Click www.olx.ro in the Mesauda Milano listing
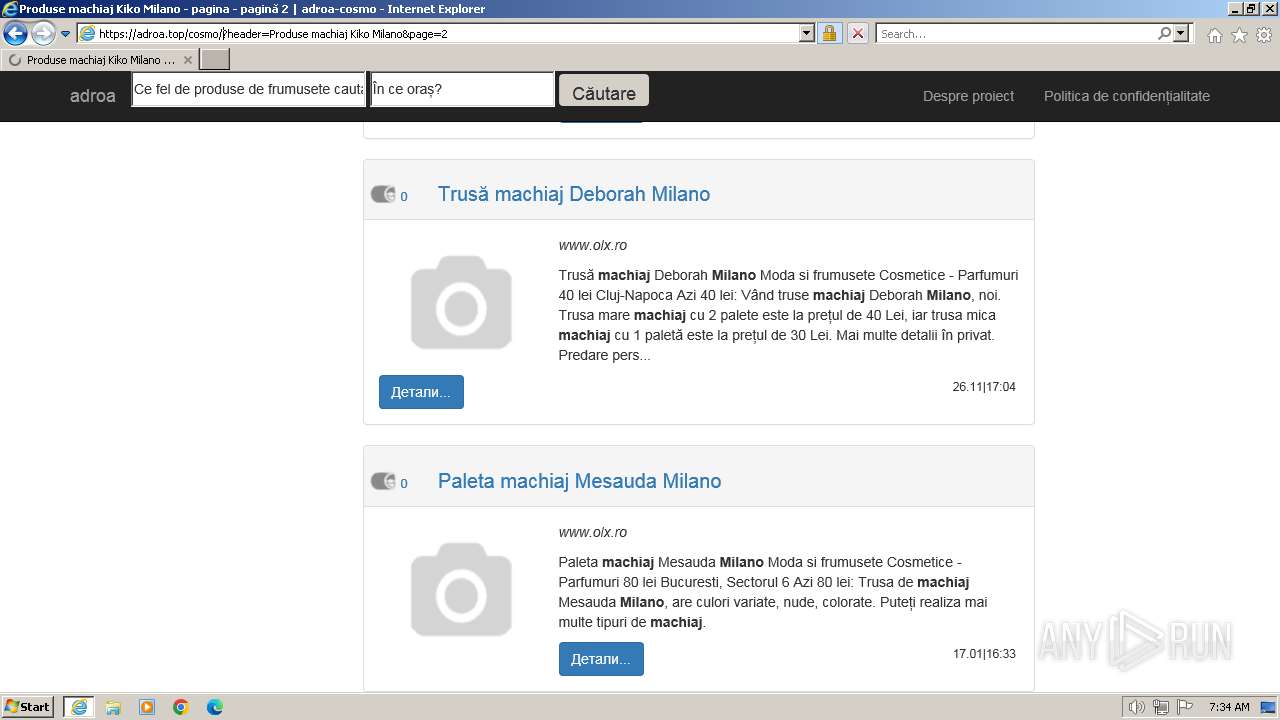Screen dimensions: 1280x720 tap(593, 532)
